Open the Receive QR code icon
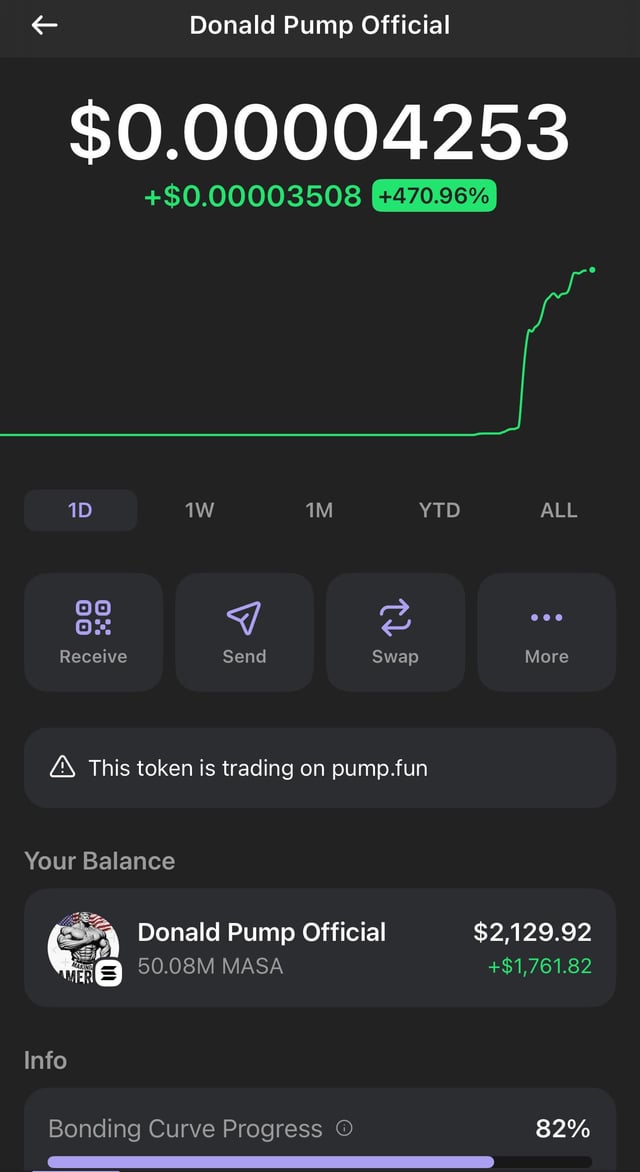Image resolution: width=640 pixels, height=1172 pixels. coord(93,618)
